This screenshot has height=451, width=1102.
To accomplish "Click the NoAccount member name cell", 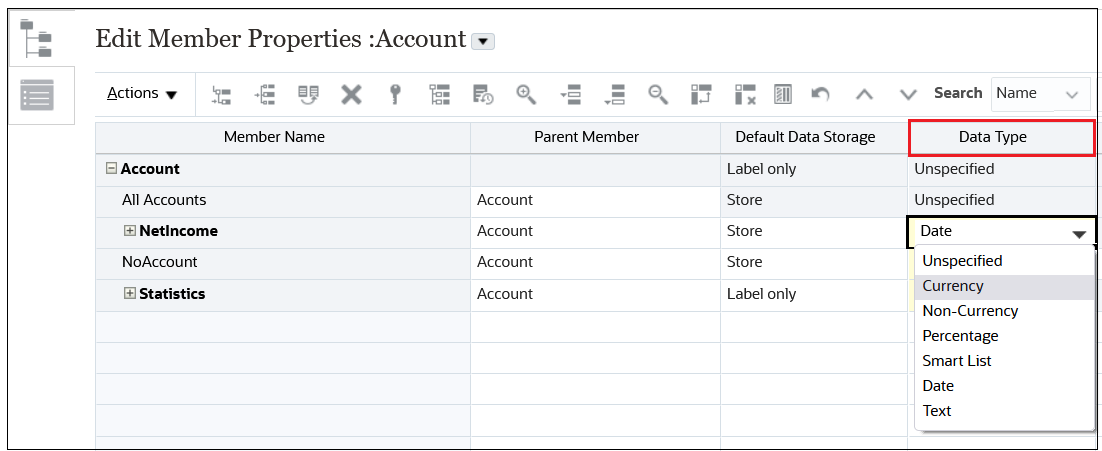I will [x=160, y=262].
